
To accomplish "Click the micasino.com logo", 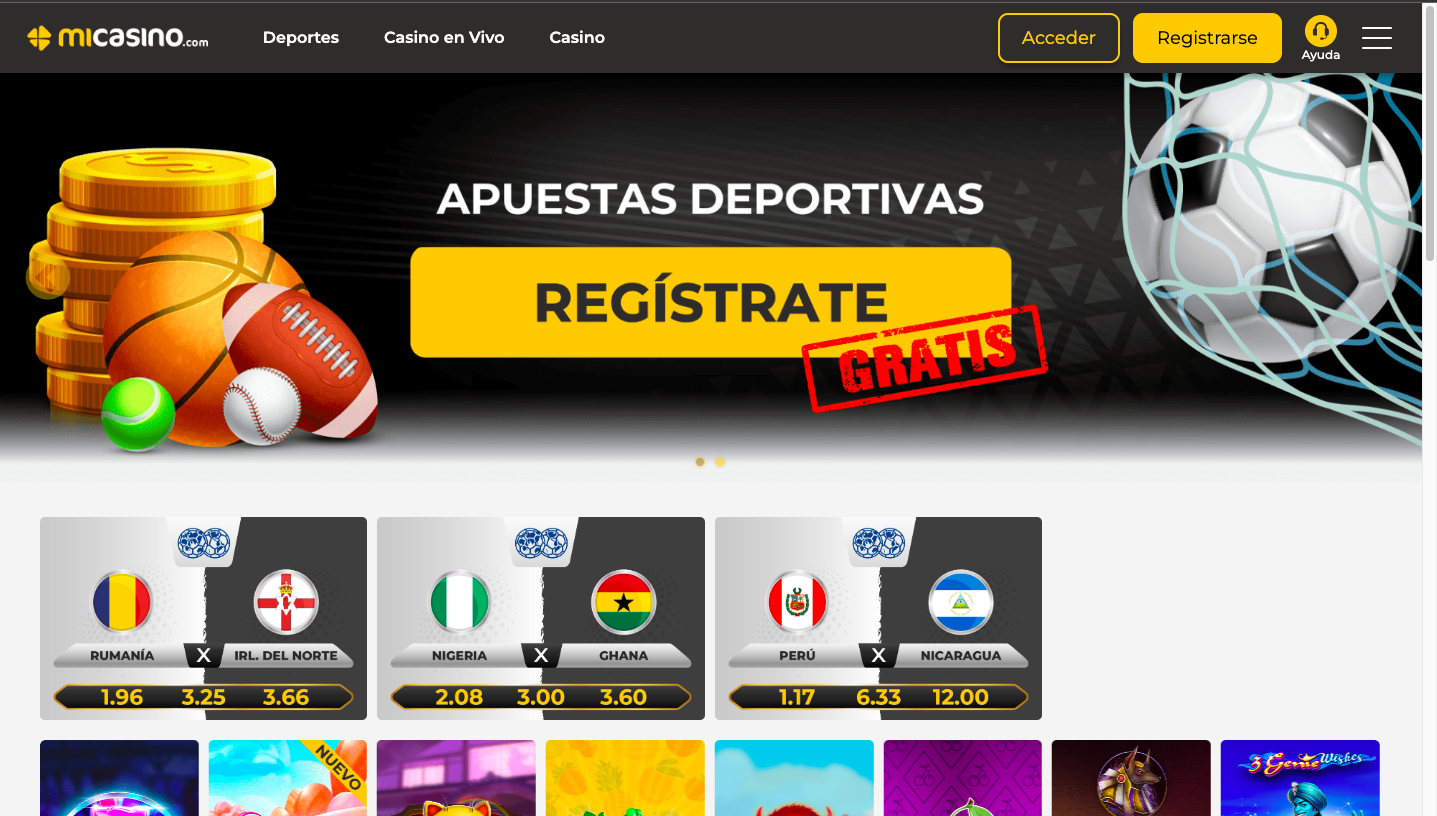I will (x=117, y=38).
